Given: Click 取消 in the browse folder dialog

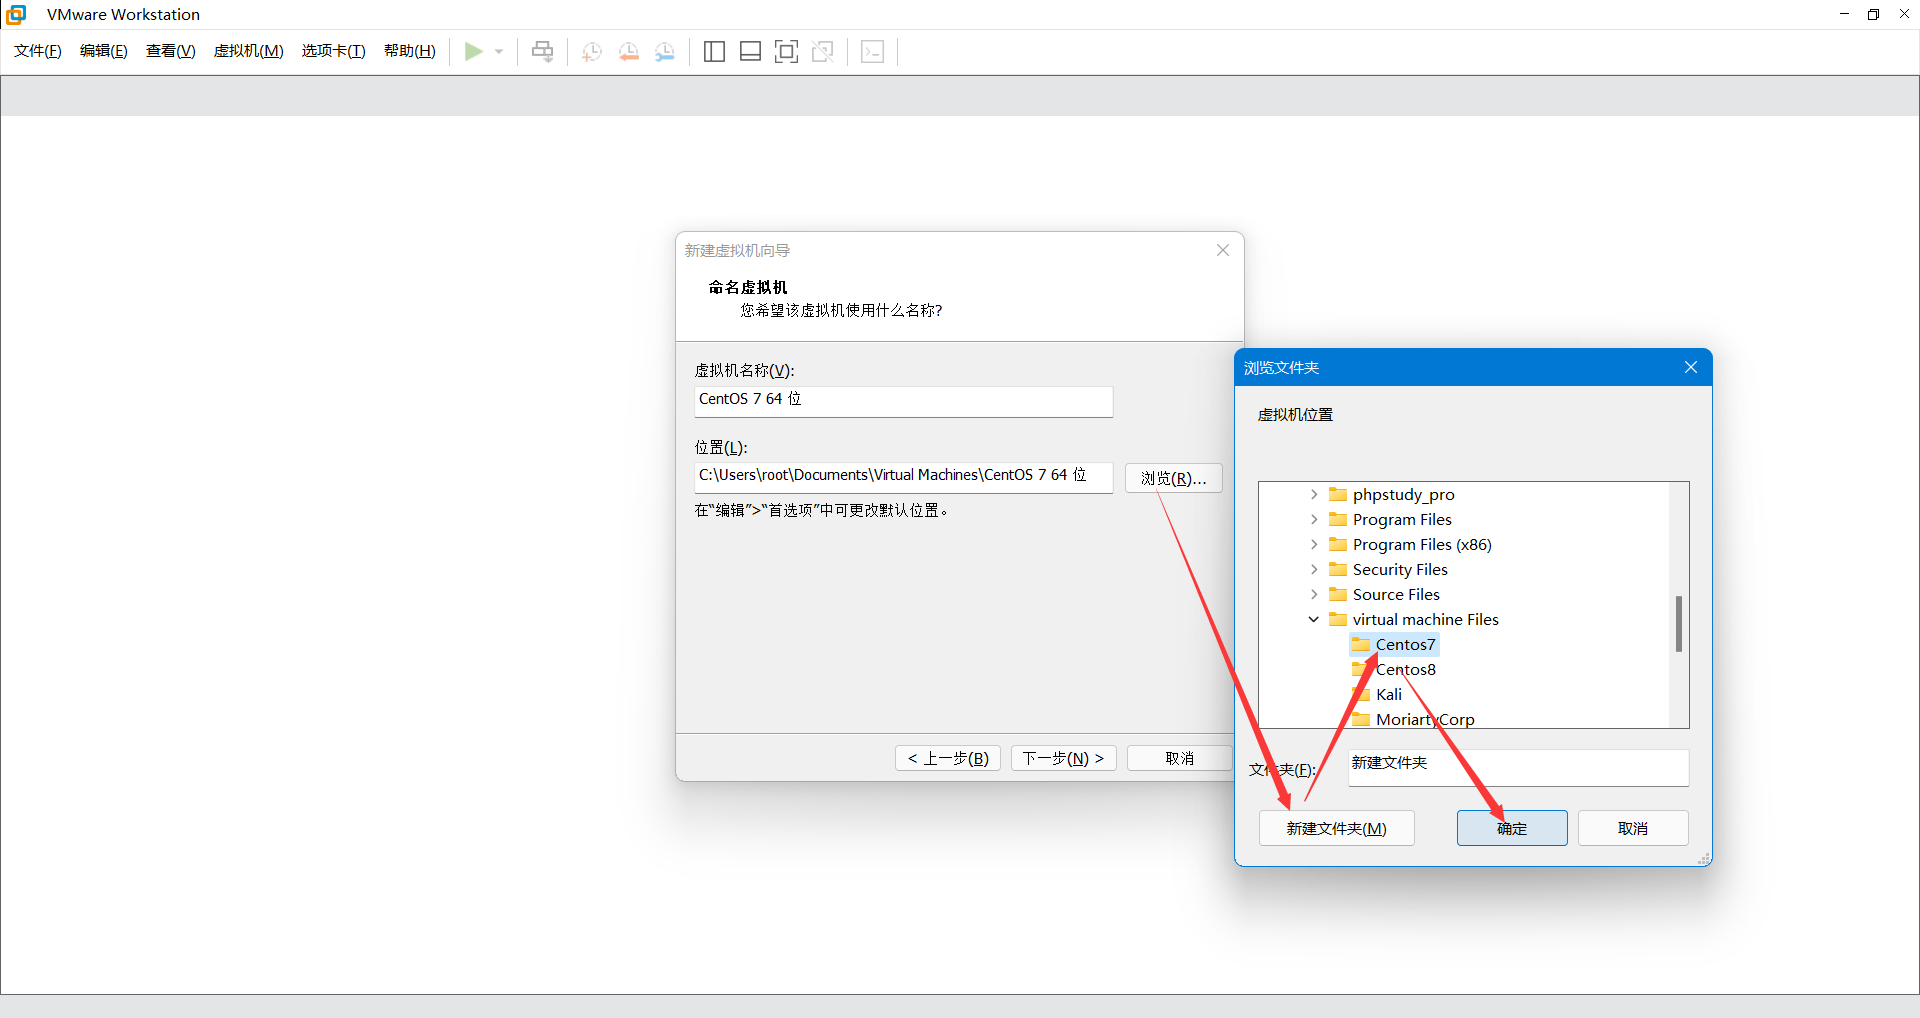Looking at the screenshot, I should click(x=1633, y=828).
